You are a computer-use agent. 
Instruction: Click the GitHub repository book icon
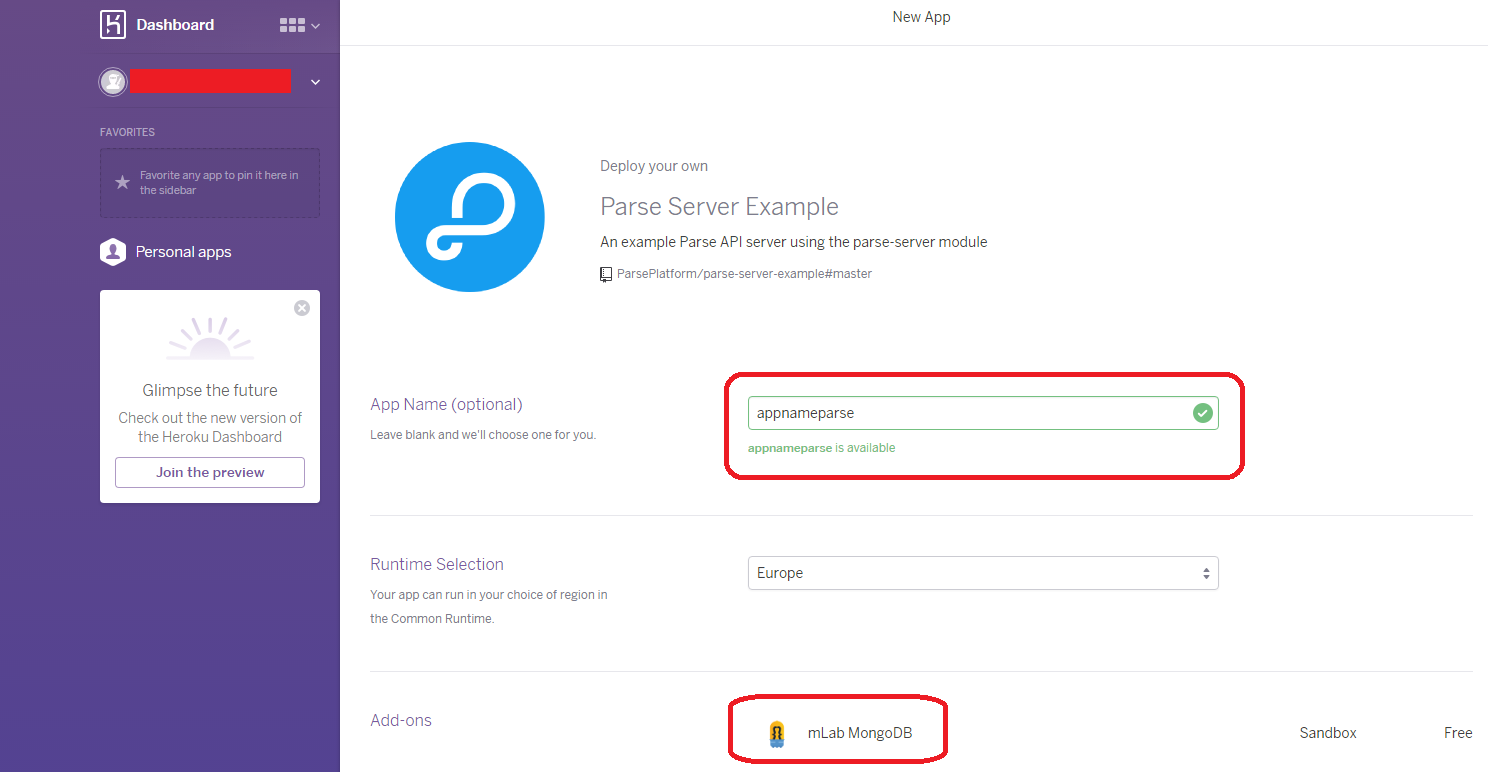pos(605,273)
